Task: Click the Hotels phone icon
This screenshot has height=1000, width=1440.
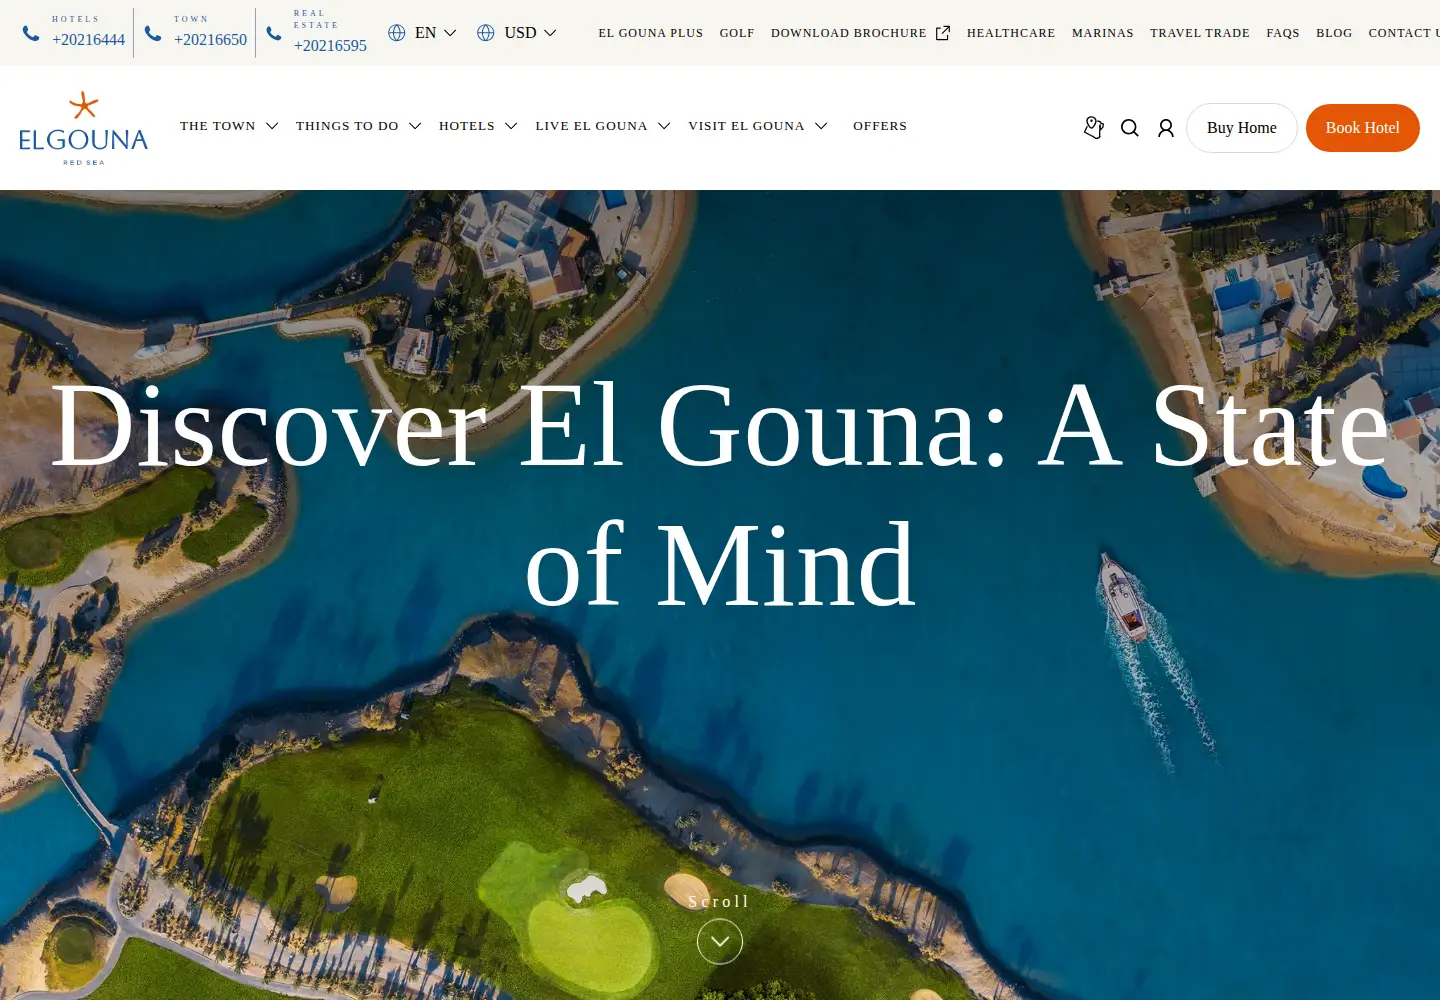Action: coord(31,33)
